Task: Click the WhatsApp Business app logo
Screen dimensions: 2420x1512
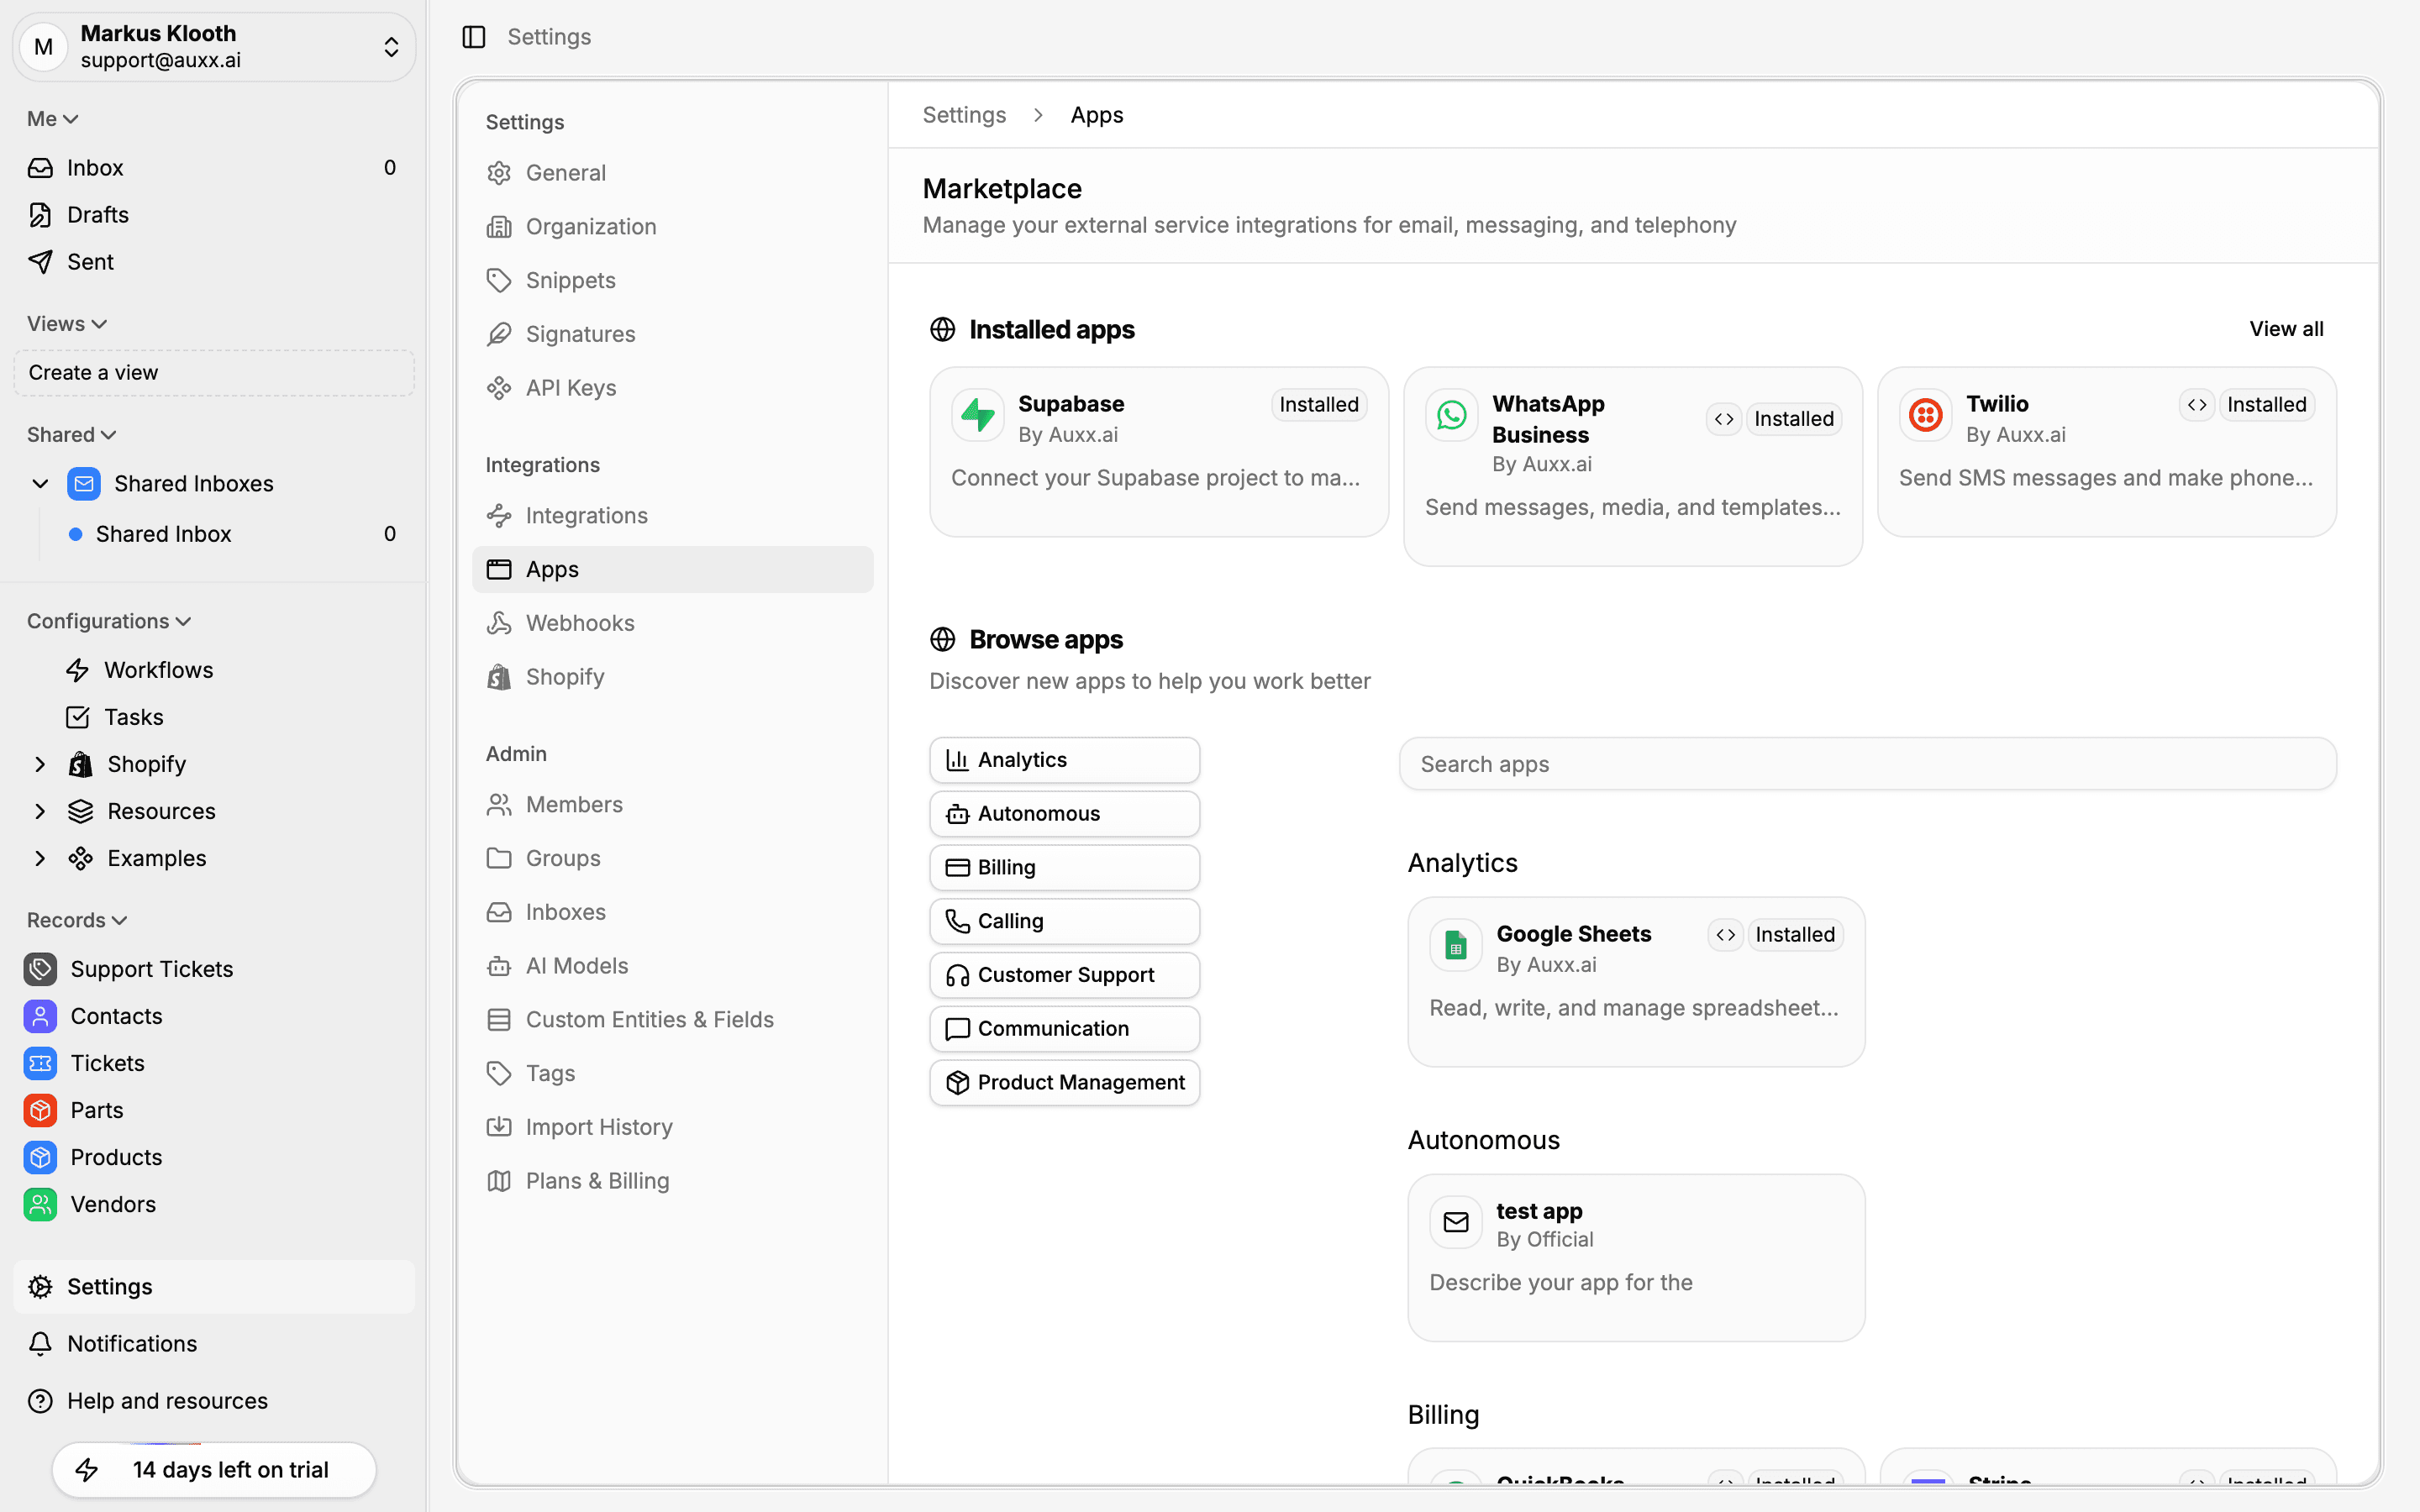Action: point(1452,415)
